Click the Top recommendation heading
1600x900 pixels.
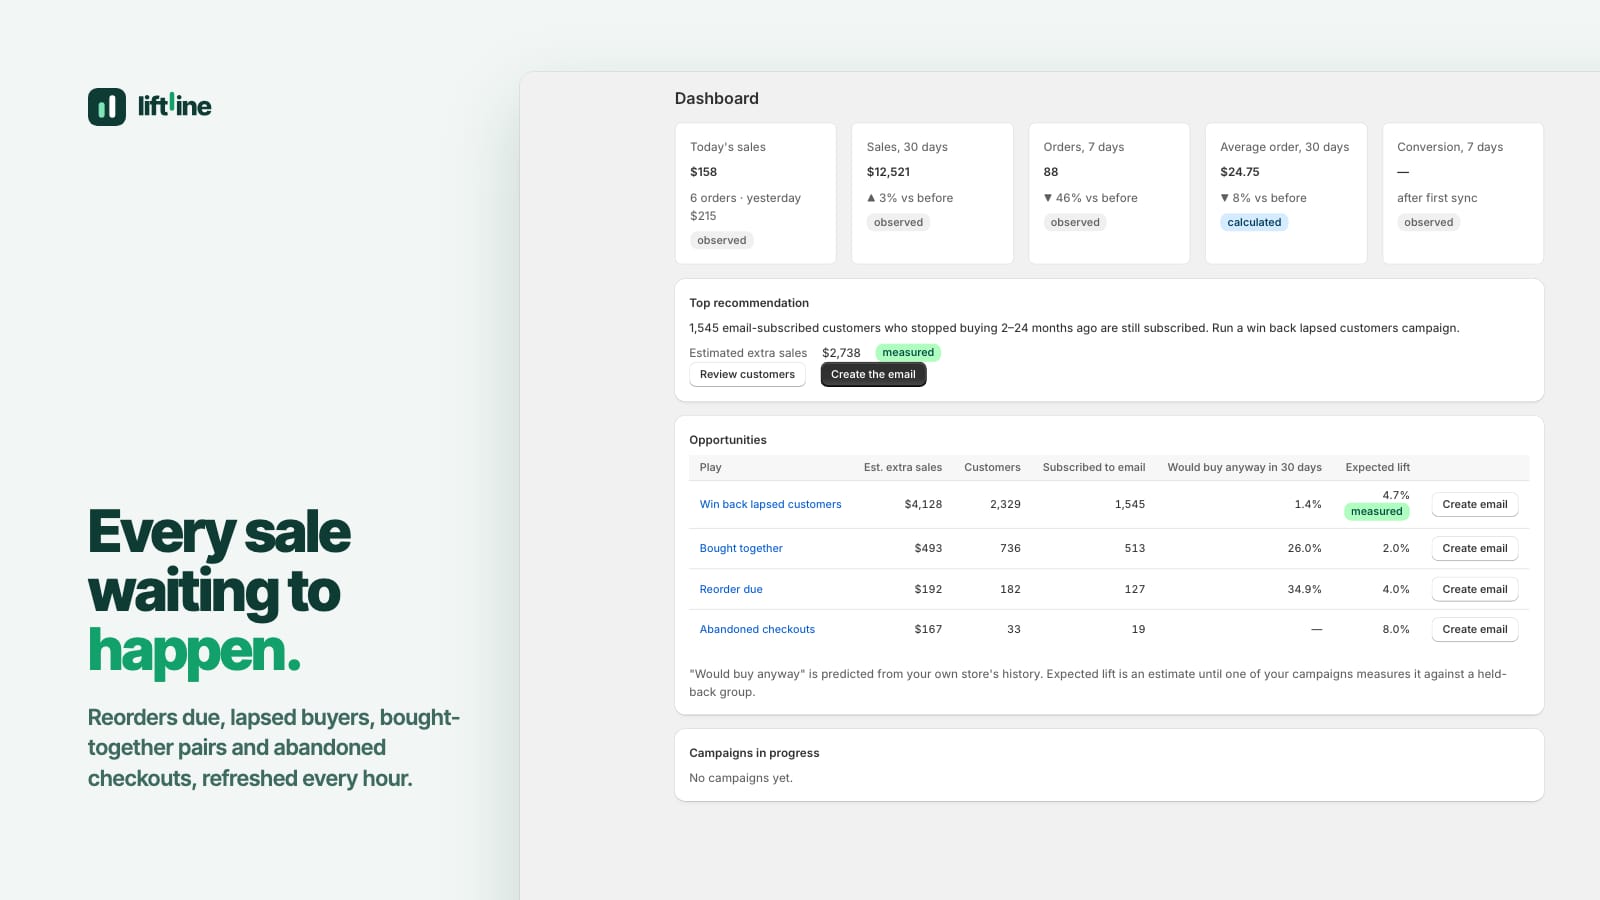(x=749, y=303)
